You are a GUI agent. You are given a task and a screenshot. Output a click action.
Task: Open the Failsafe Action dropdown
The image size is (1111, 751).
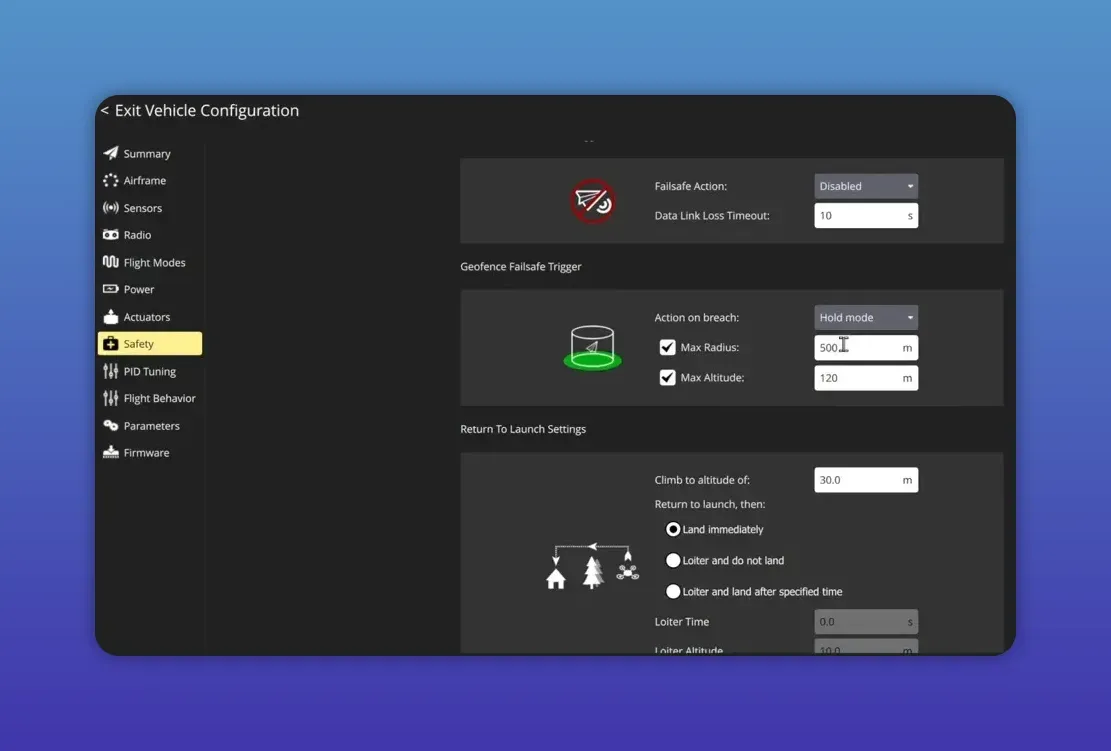point(865,185)
